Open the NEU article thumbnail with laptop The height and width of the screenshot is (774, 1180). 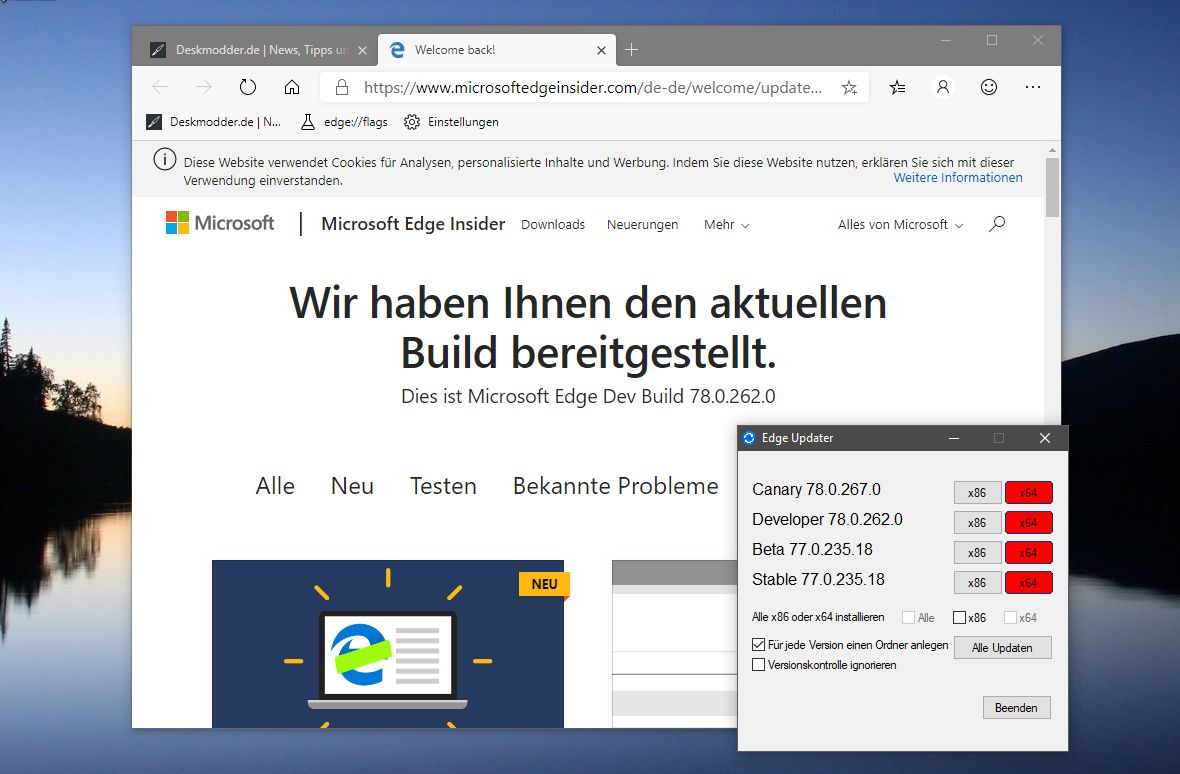coord(388,643)
